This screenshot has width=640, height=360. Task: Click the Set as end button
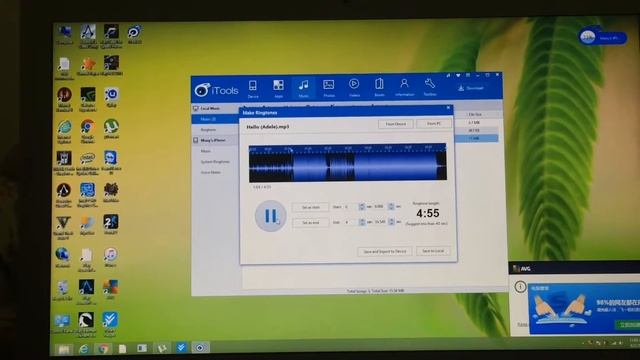[310, 222]
